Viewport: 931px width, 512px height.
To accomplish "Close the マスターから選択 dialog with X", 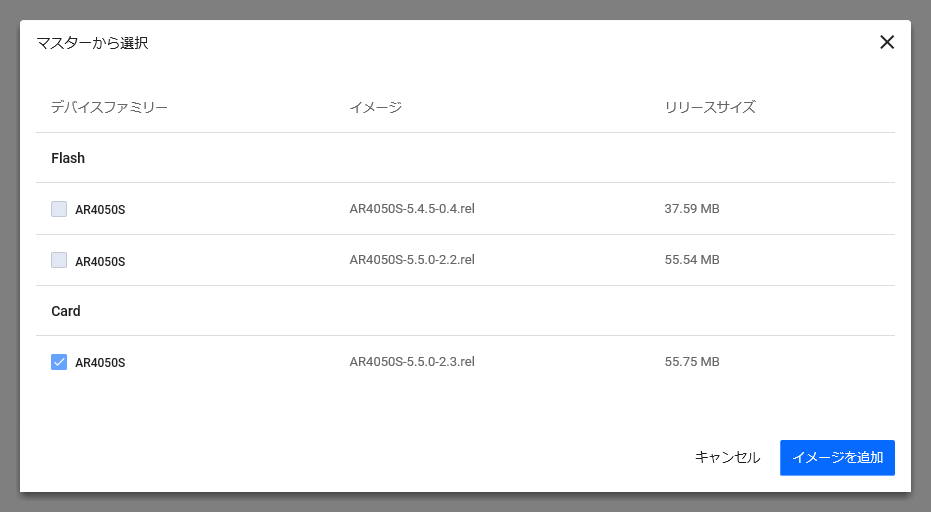I will [x=886, y=42].
